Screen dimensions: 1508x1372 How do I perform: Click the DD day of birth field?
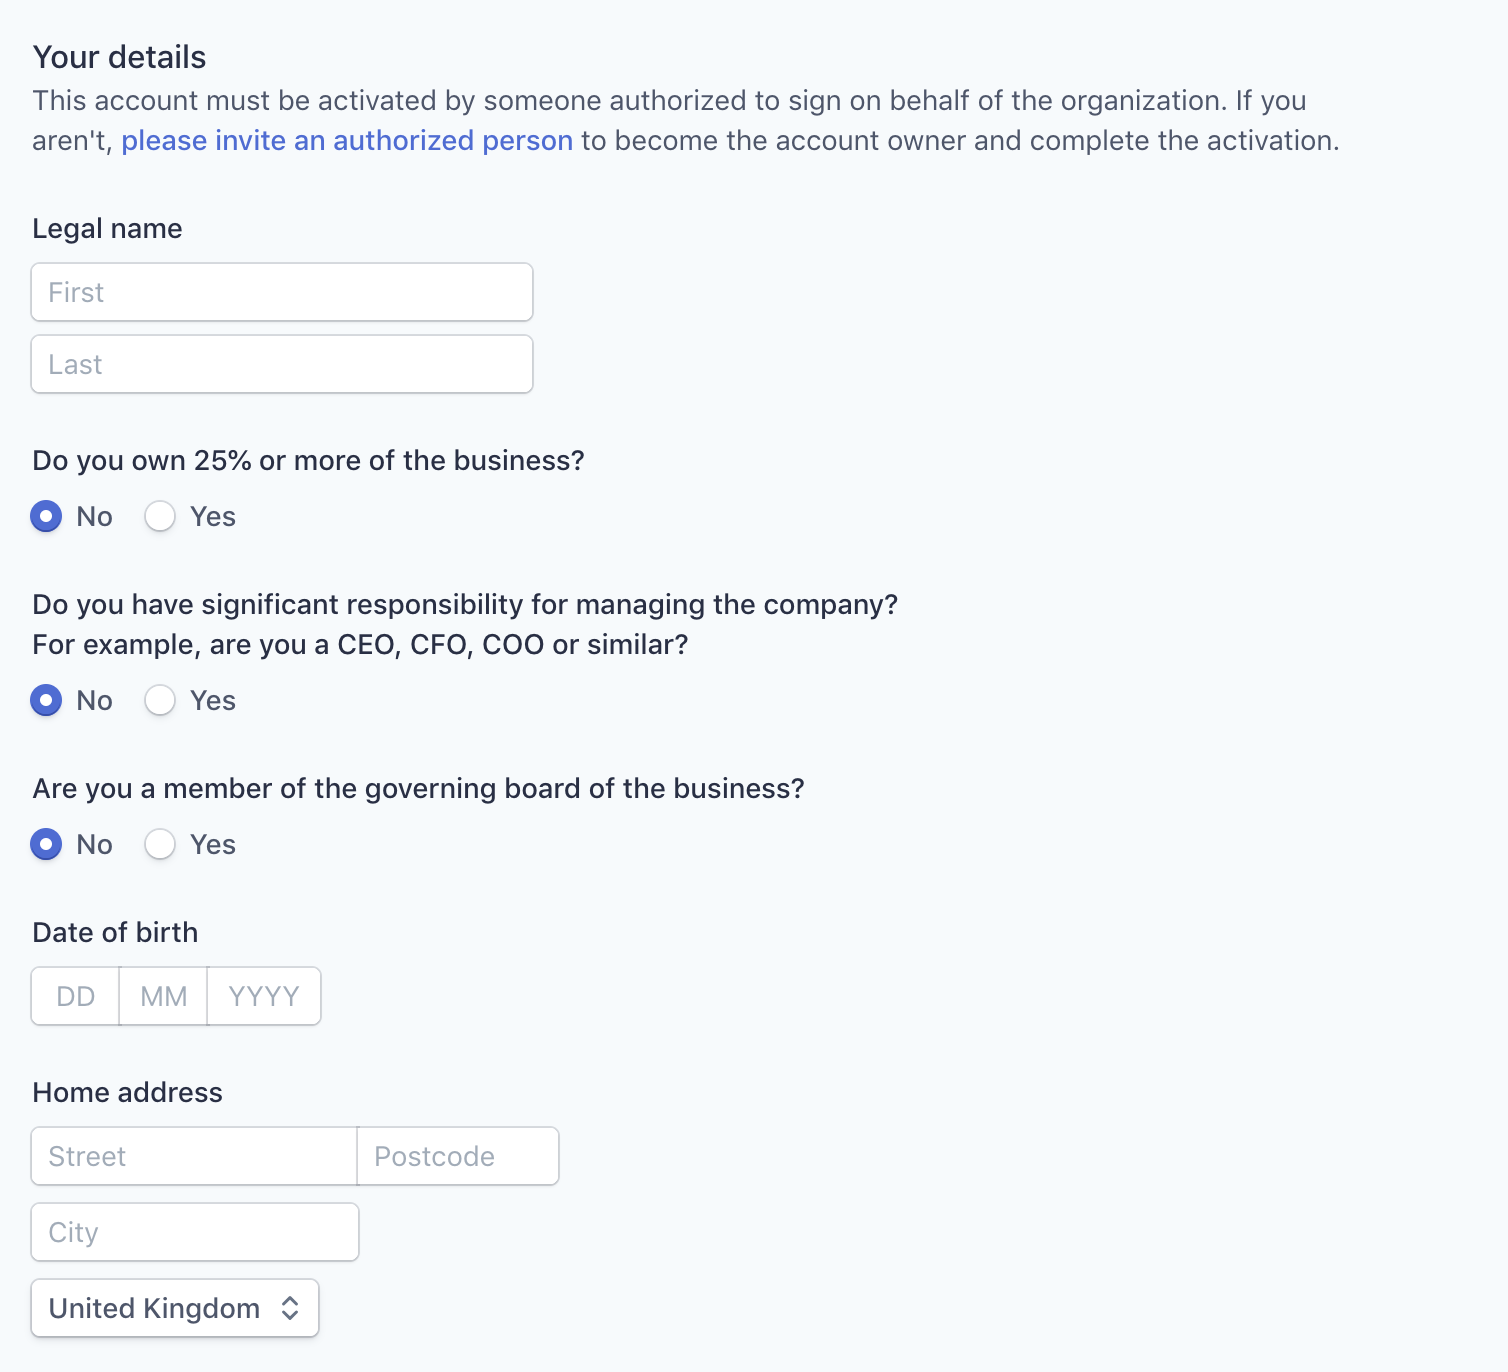[76, 996]
